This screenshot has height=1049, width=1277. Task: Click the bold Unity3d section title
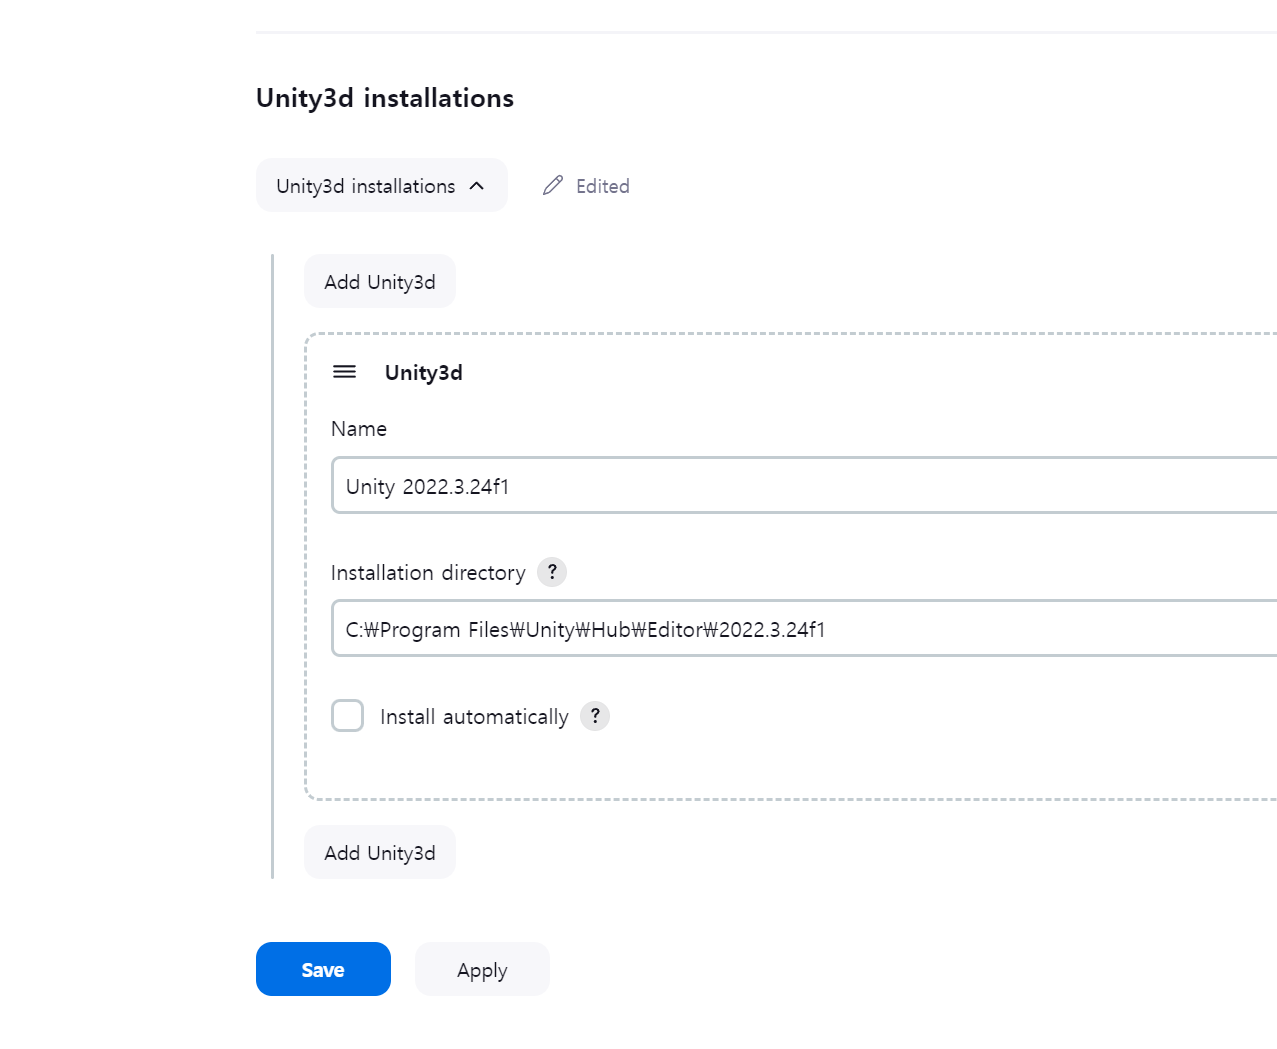pos(424,373)
